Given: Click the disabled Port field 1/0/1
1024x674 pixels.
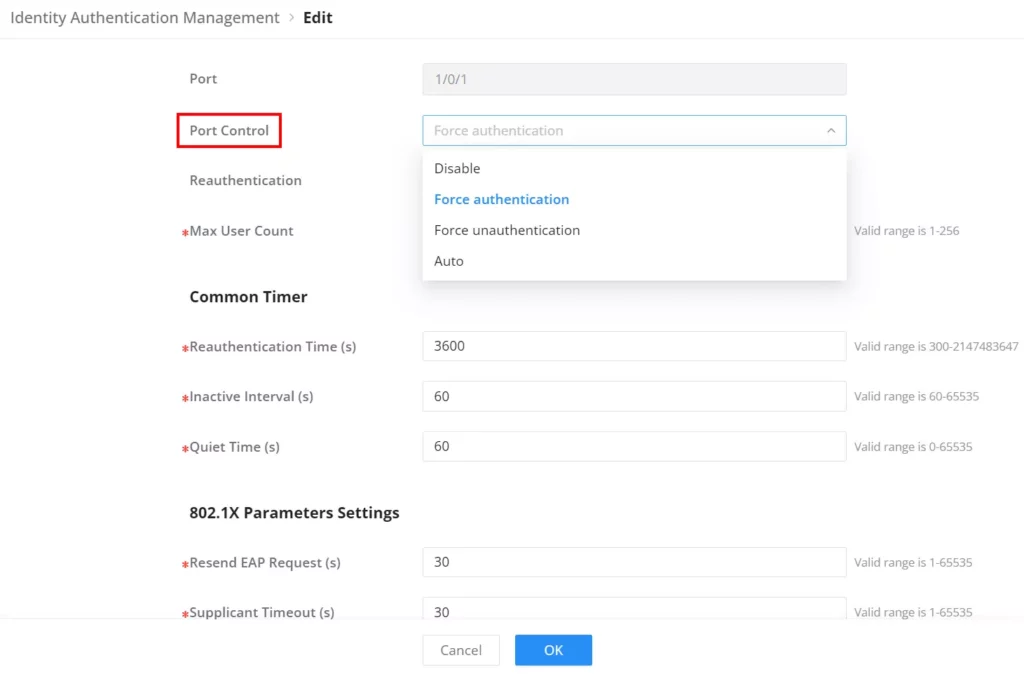Looking at the screenshot, I should pos(634,79).
